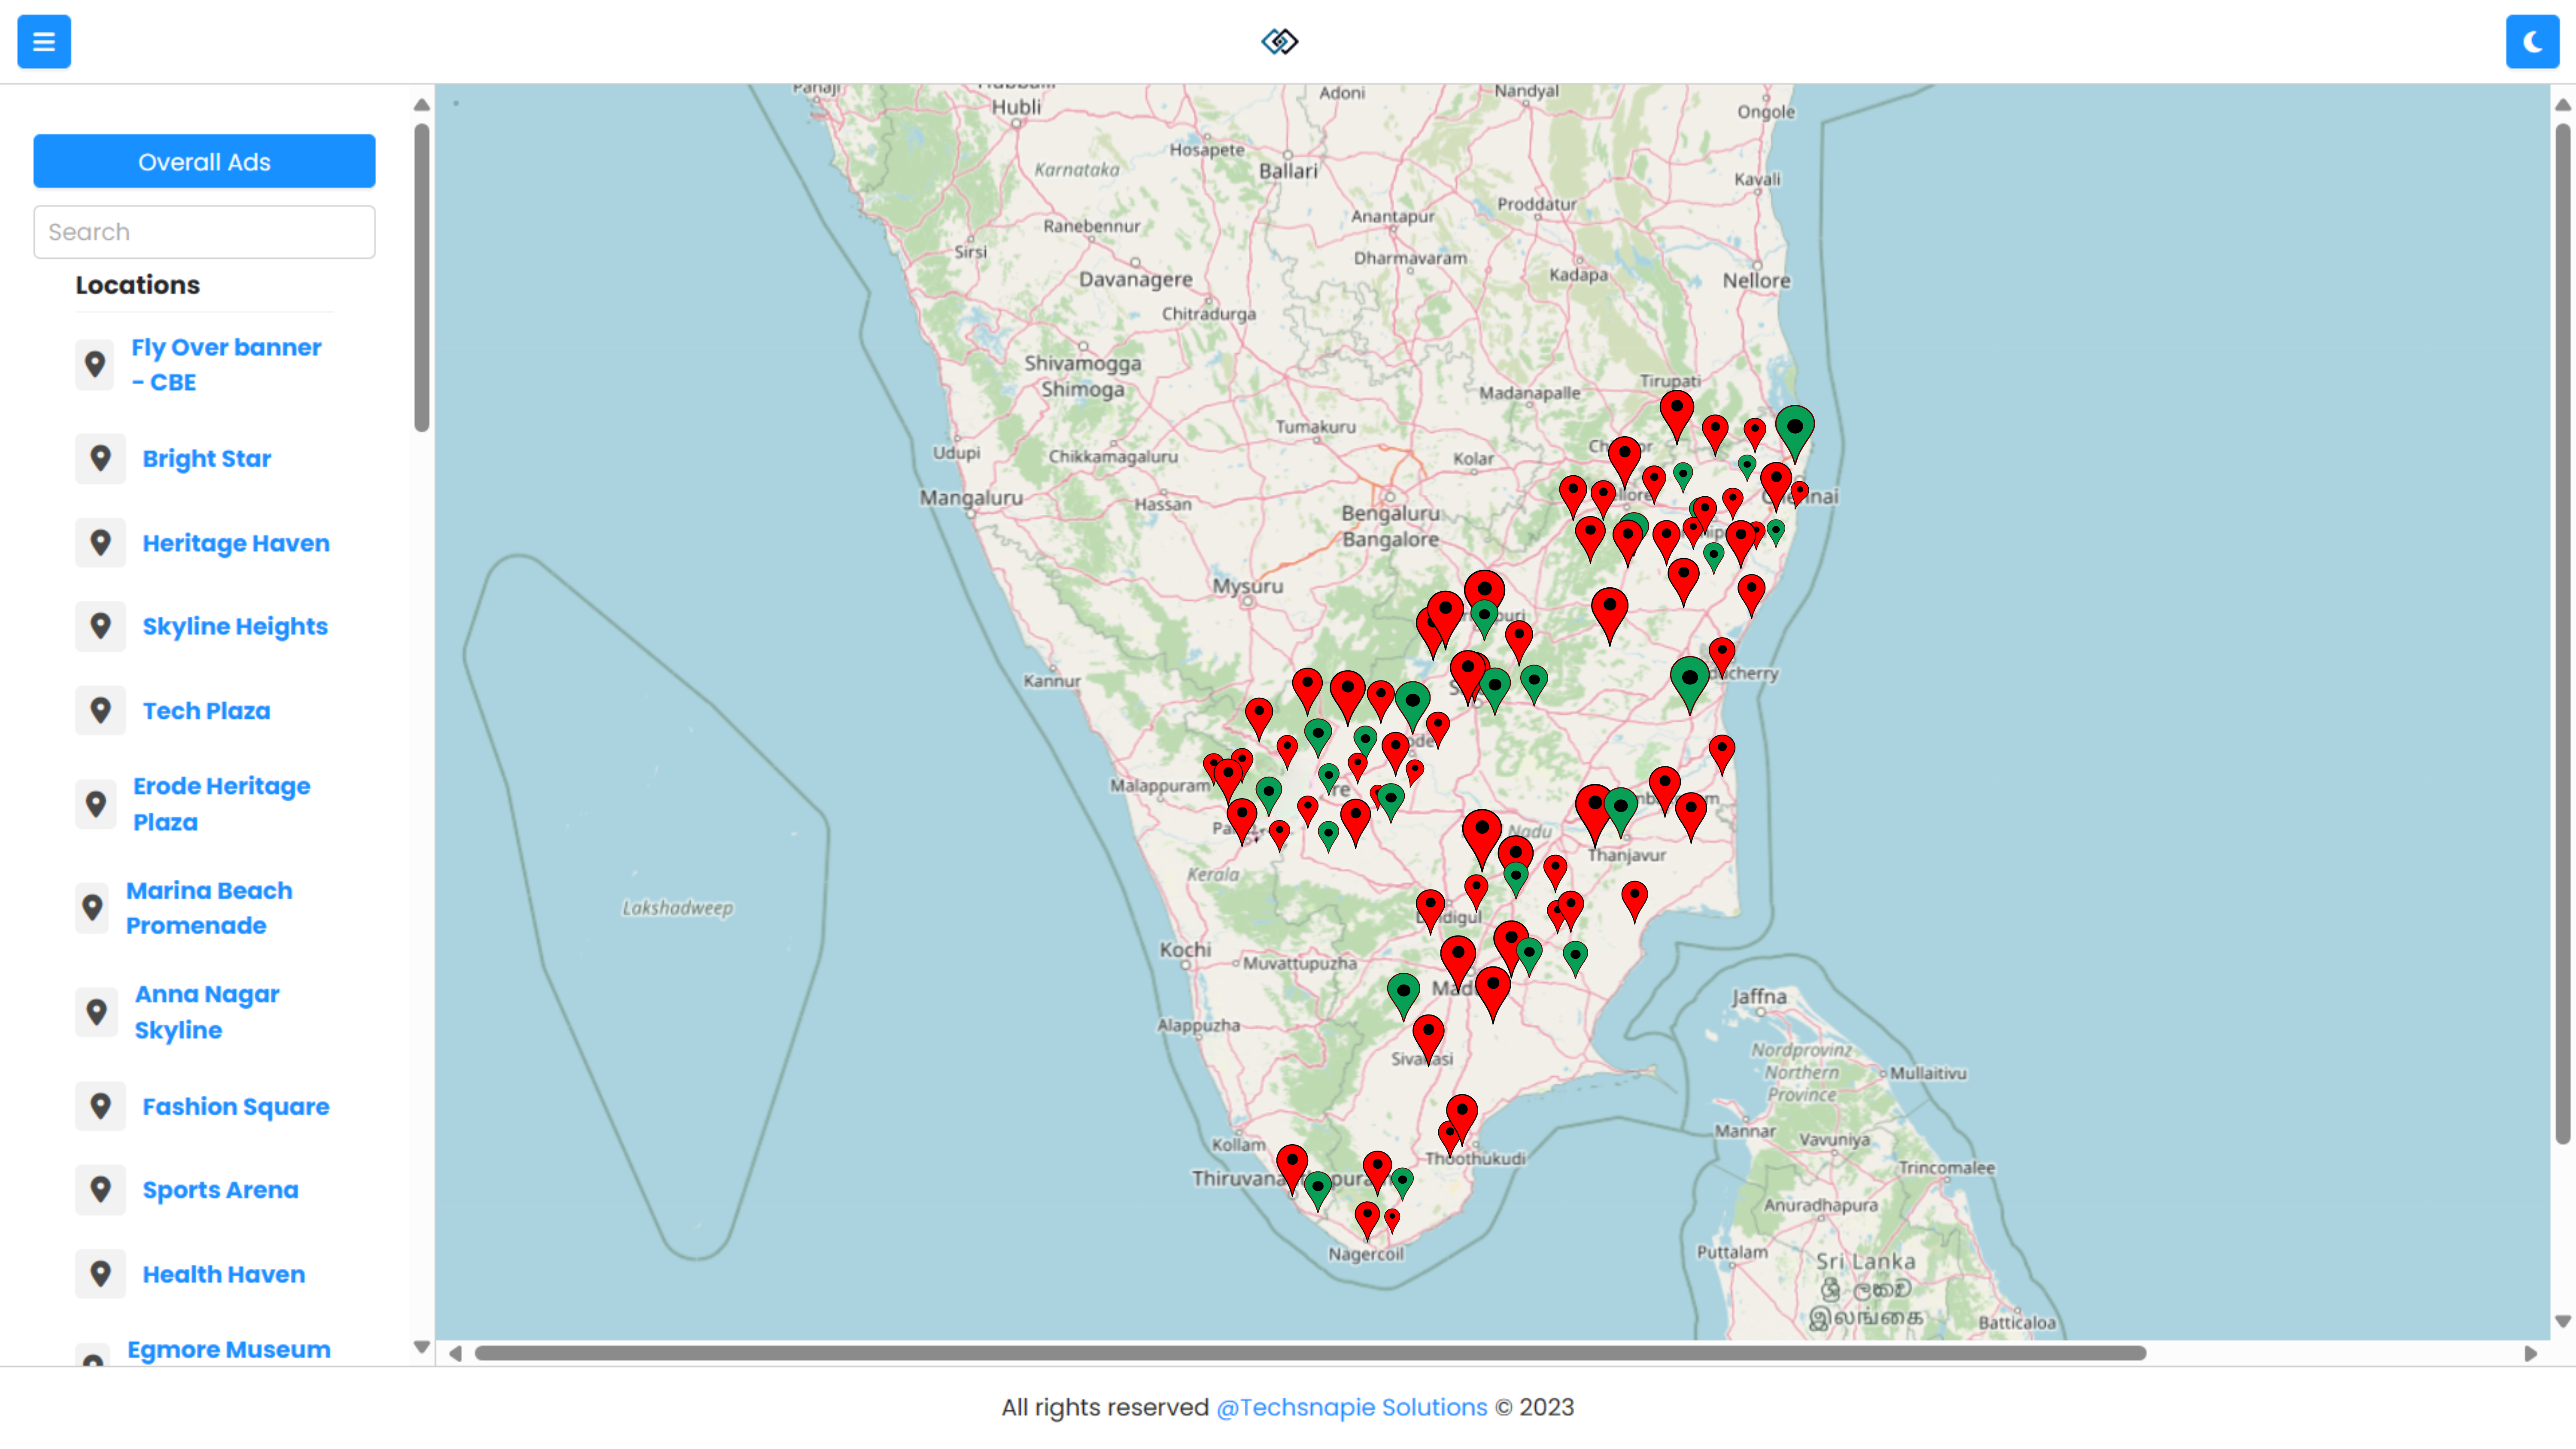Open Bright Star location
Image resolution: width=2576 pixels, height=1449 pixels.
[206, 459]
